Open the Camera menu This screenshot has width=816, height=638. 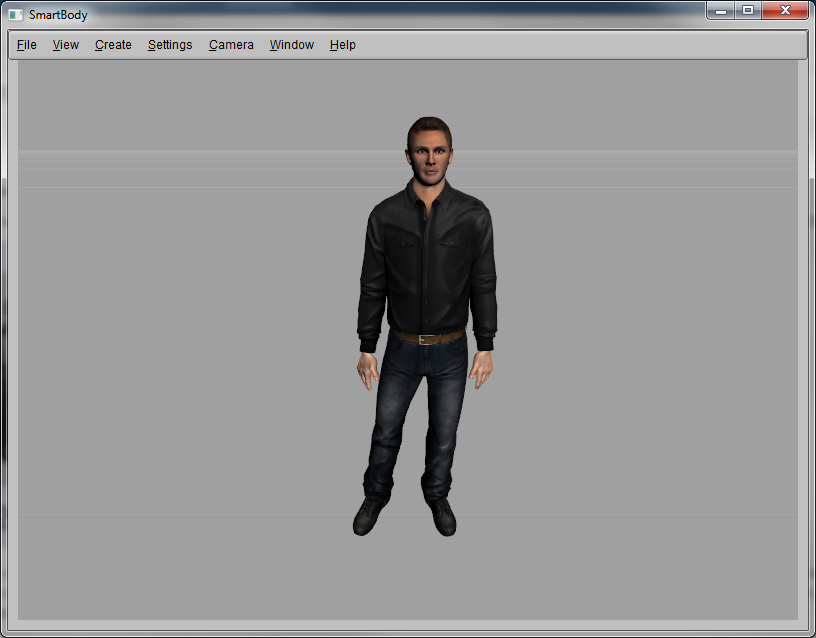(231, 45)
